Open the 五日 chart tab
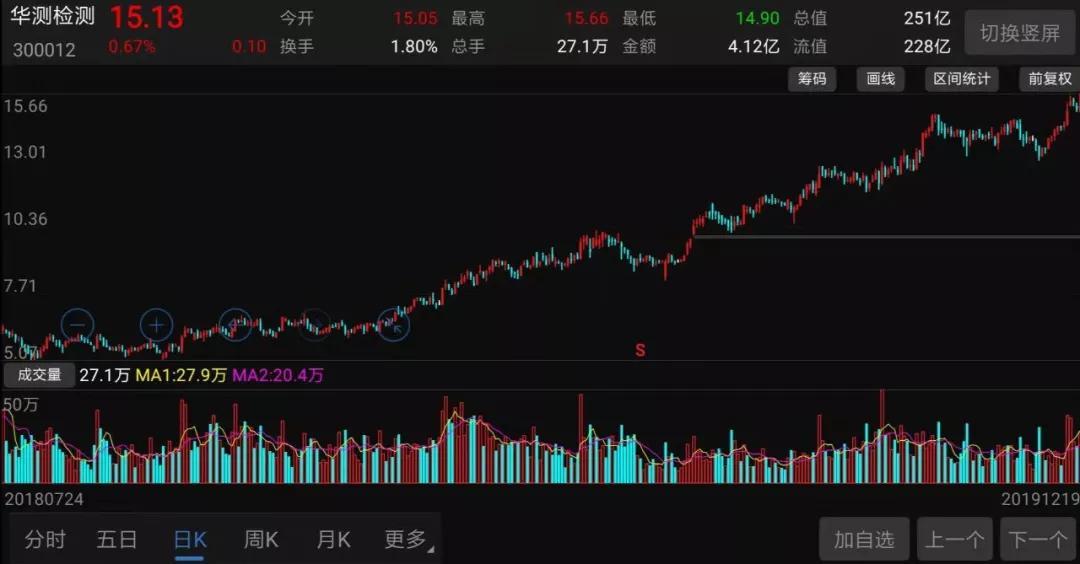The width and height of the screenshot is (1080, 564). (x=117, y=540)
